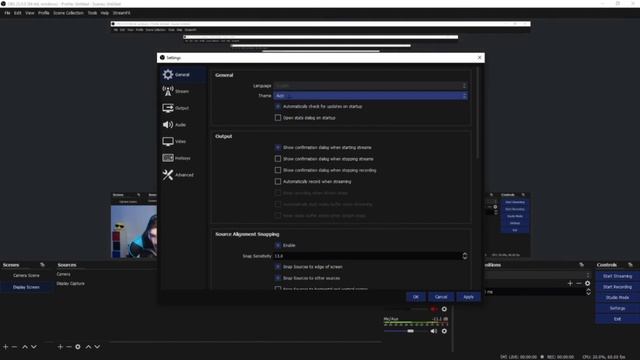
Task: Open the Edit menu
Action: point(18,13)
